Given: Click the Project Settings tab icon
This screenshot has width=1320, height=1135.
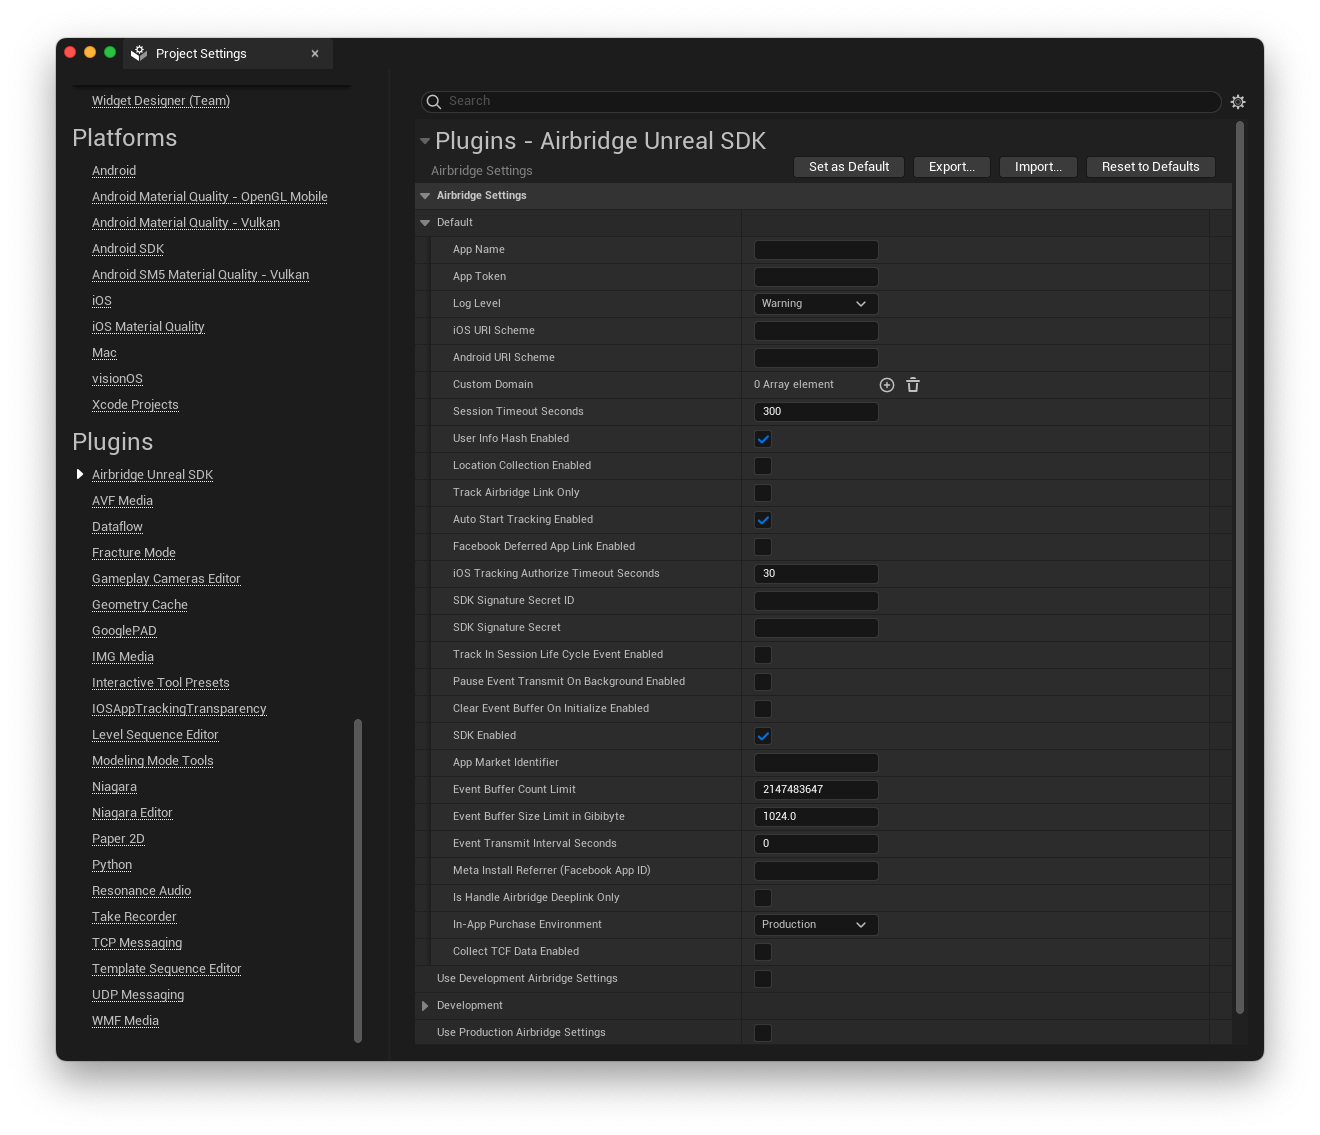Looking at the screenshot, I should [x=139, y=54].
